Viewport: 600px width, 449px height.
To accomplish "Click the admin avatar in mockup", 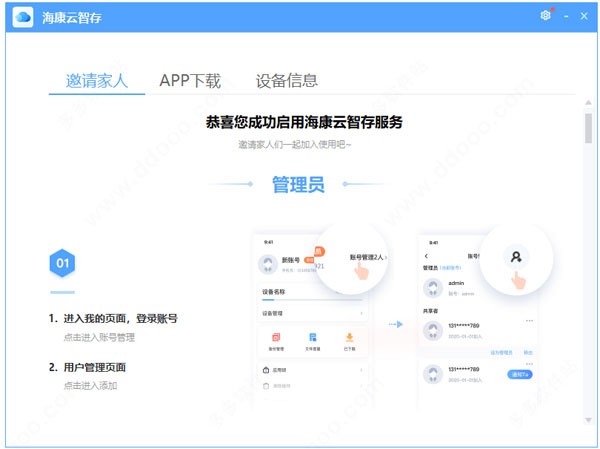I will (433, 287).
